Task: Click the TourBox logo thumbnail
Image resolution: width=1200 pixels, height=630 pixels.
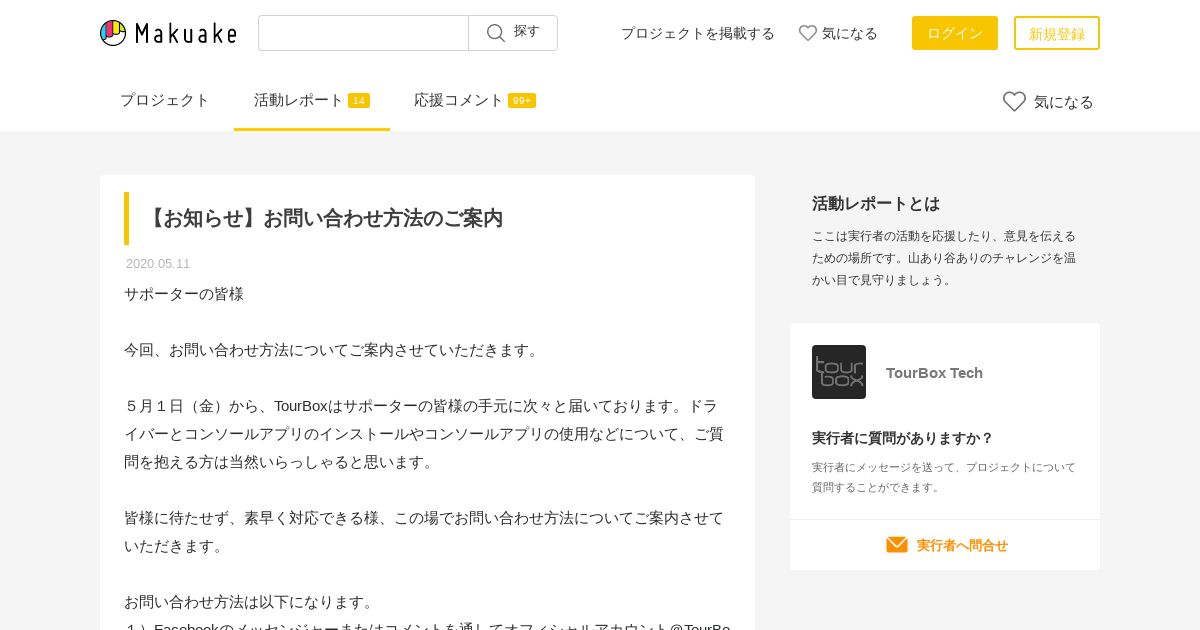Action: coord(839,372)
